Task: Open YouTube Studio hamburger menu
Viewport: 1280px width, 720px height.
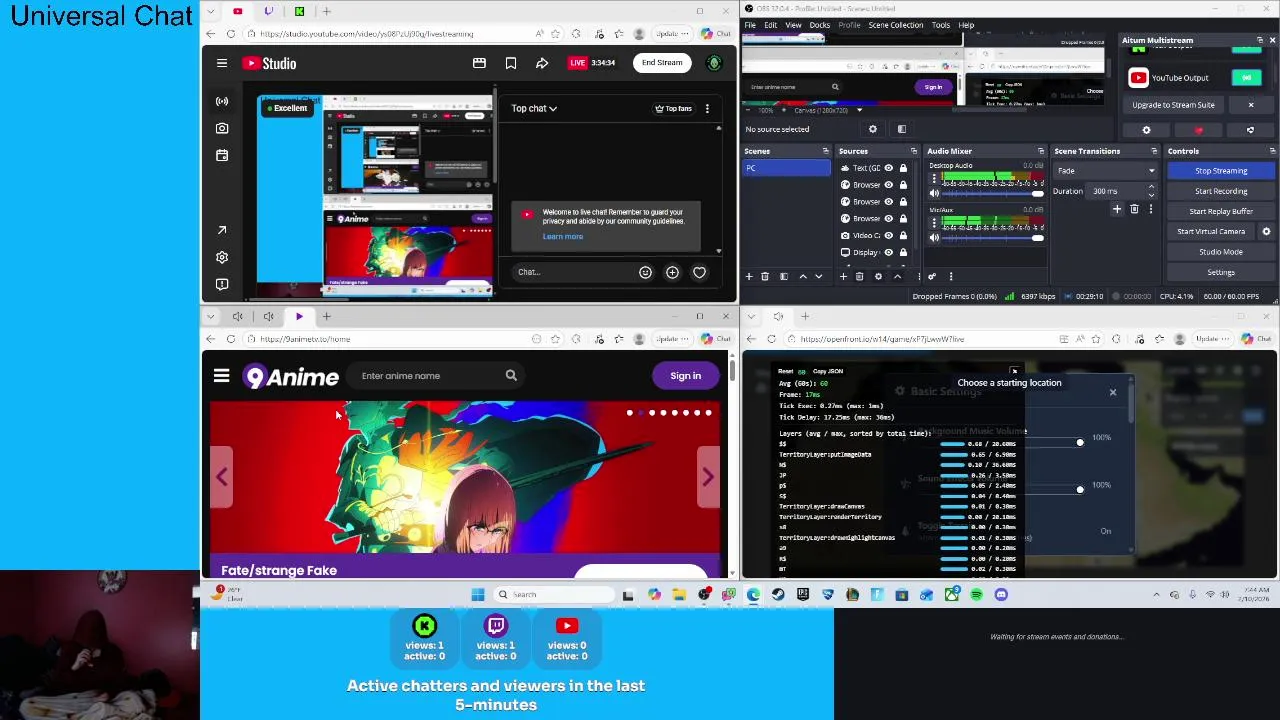Action: coord(222,63)
